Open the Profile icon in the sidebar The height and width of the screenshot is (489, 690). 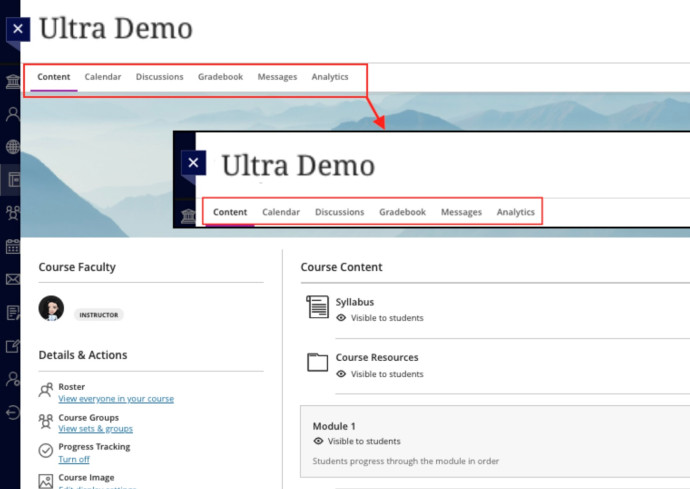click(x=13, y=114)
